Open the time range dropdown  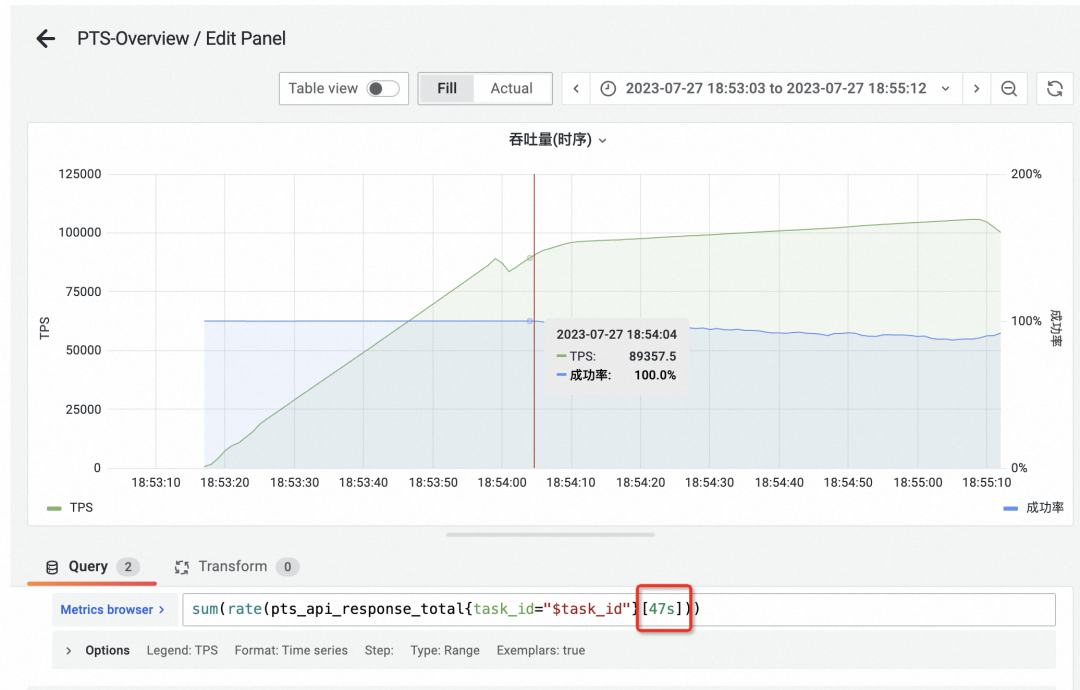(x=946, y=88)
